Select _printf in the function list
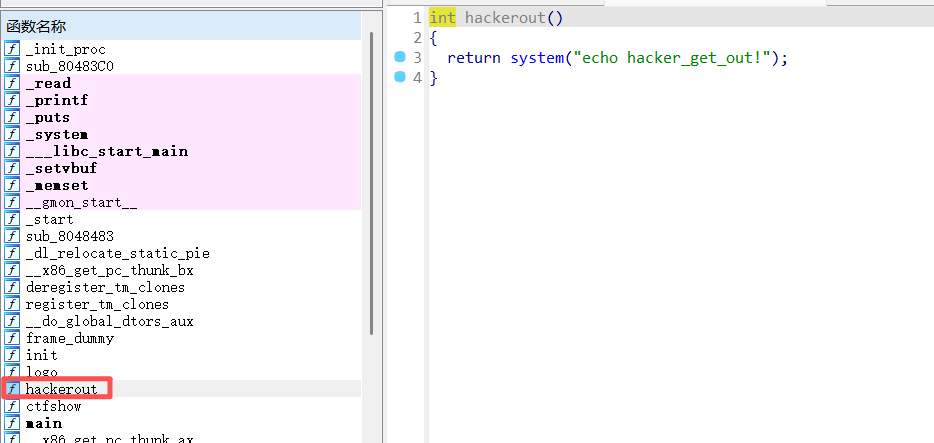Screen dimensions: 934x443 click(x=57, y=100)
